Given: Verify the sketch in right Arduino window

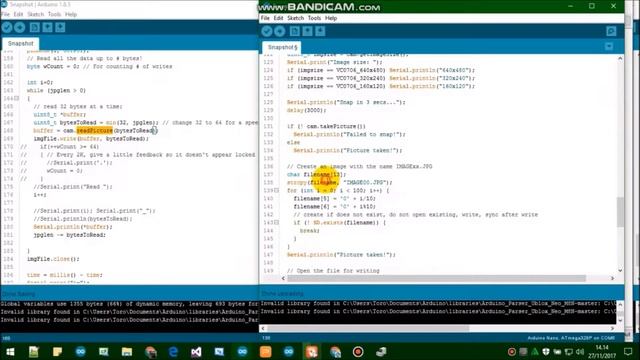Looking at the screenshot, I should pyautogui.click(x=267, y=31).
